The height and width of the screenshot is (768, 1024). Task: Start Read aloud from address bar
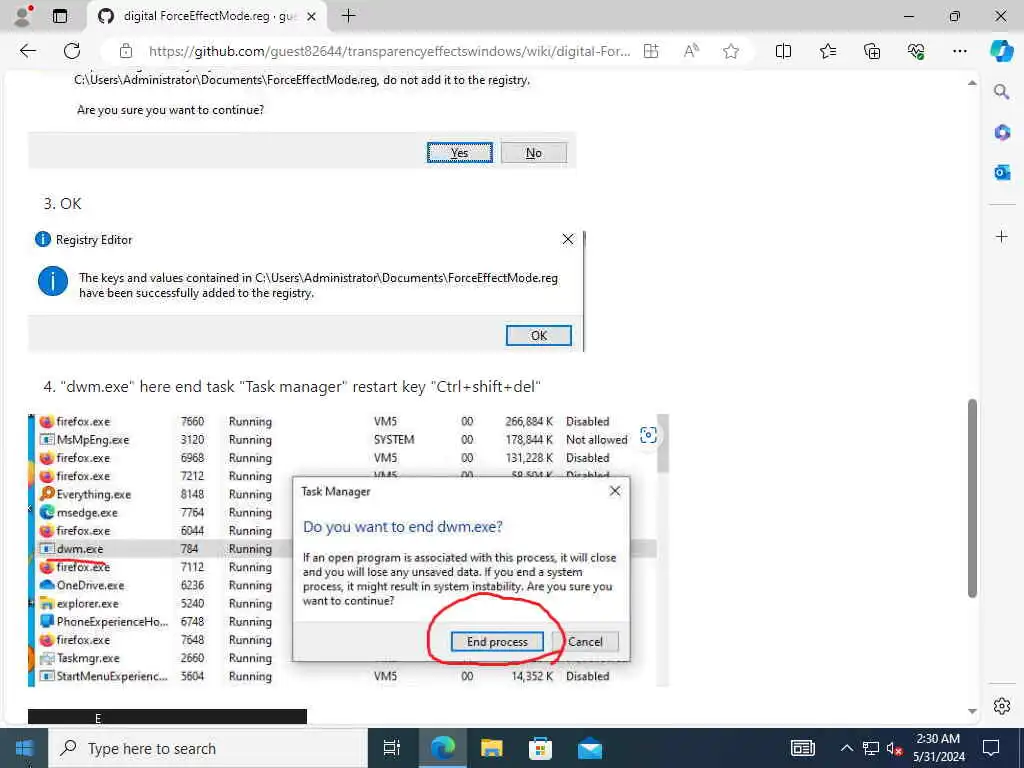pos(691,51)
